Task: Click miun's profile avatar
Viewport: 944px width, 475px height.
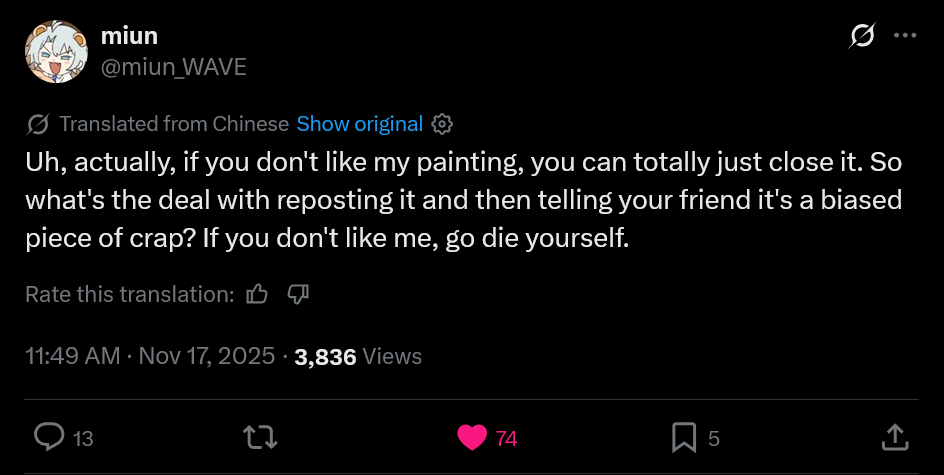Action: (x=53, y=52)
